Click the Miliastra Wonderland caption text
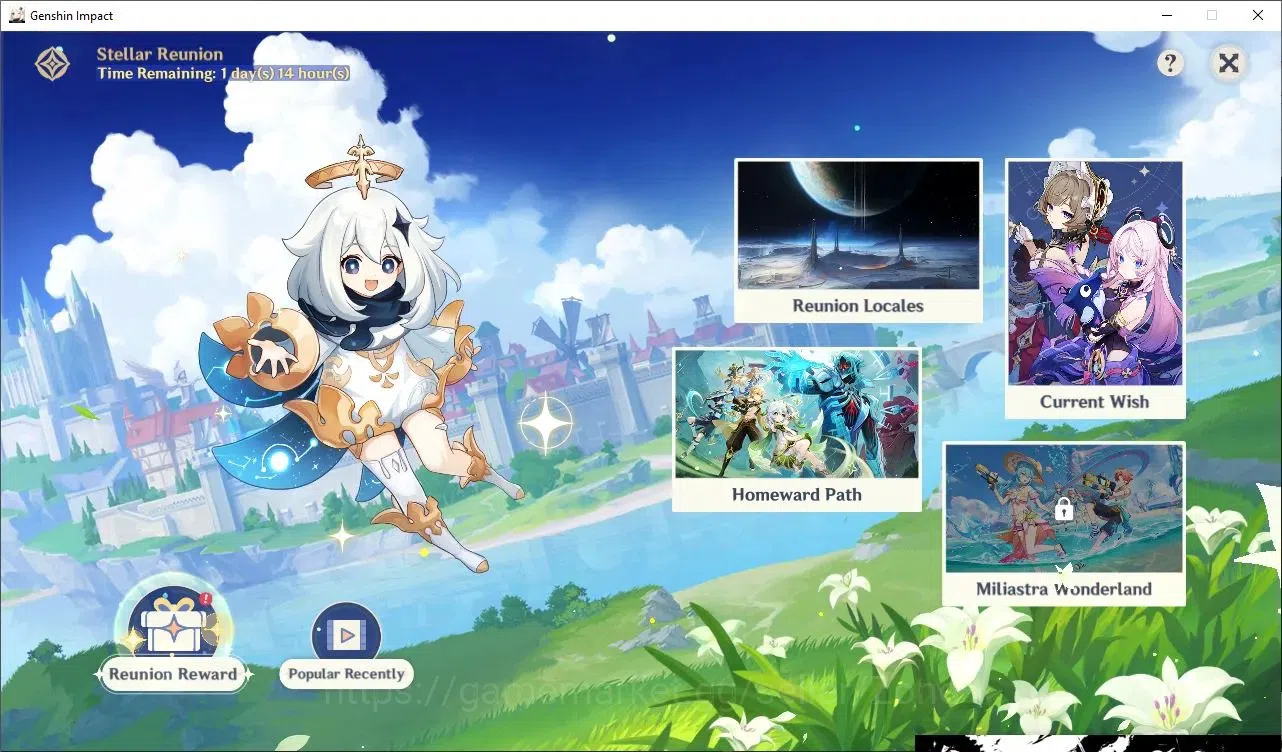This screenshot has height=752, width=1282. pyautogui.click(x=1064, y=589)
